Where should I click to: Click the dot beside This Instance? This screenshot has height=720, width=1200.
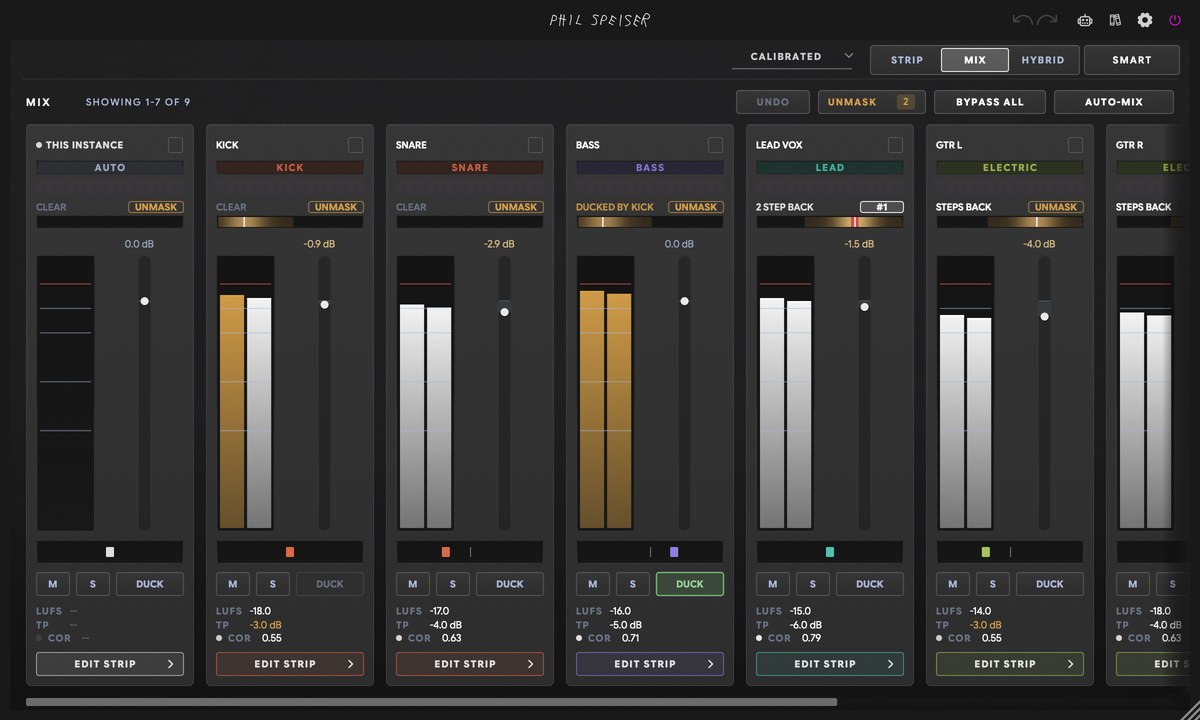[x=39, y=145]
